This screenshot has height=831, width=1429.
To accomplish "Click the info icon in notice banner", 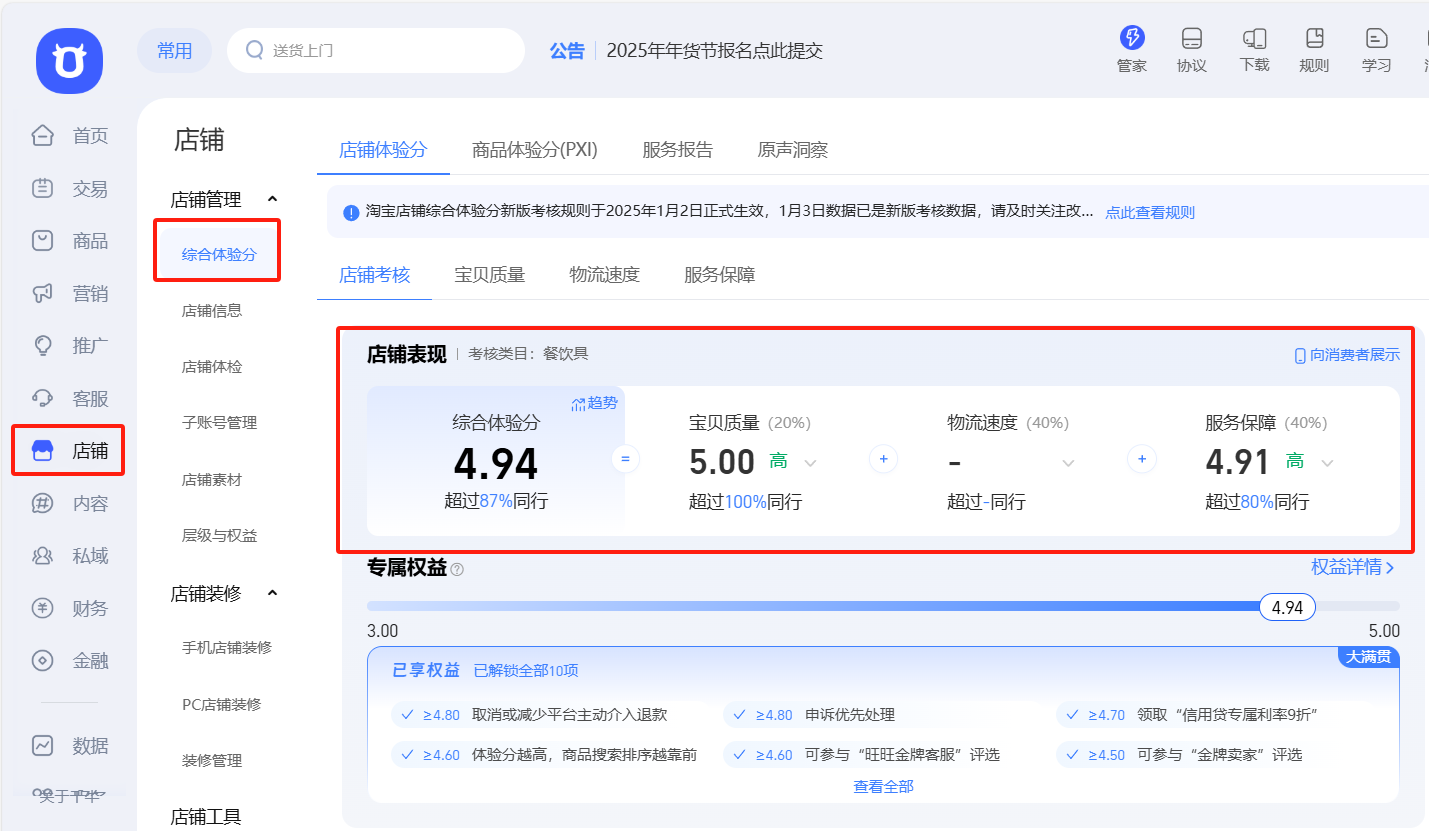I will pos(351,212).
